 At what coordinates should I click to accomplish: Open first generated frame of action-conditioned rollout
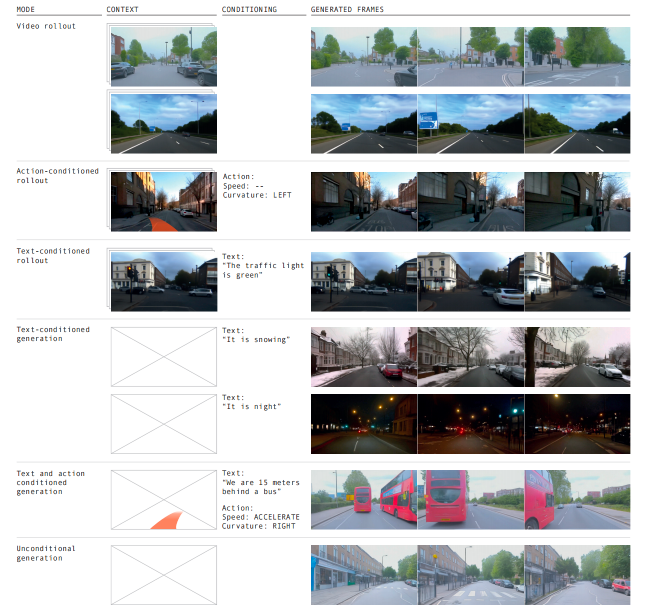point(364,202)
